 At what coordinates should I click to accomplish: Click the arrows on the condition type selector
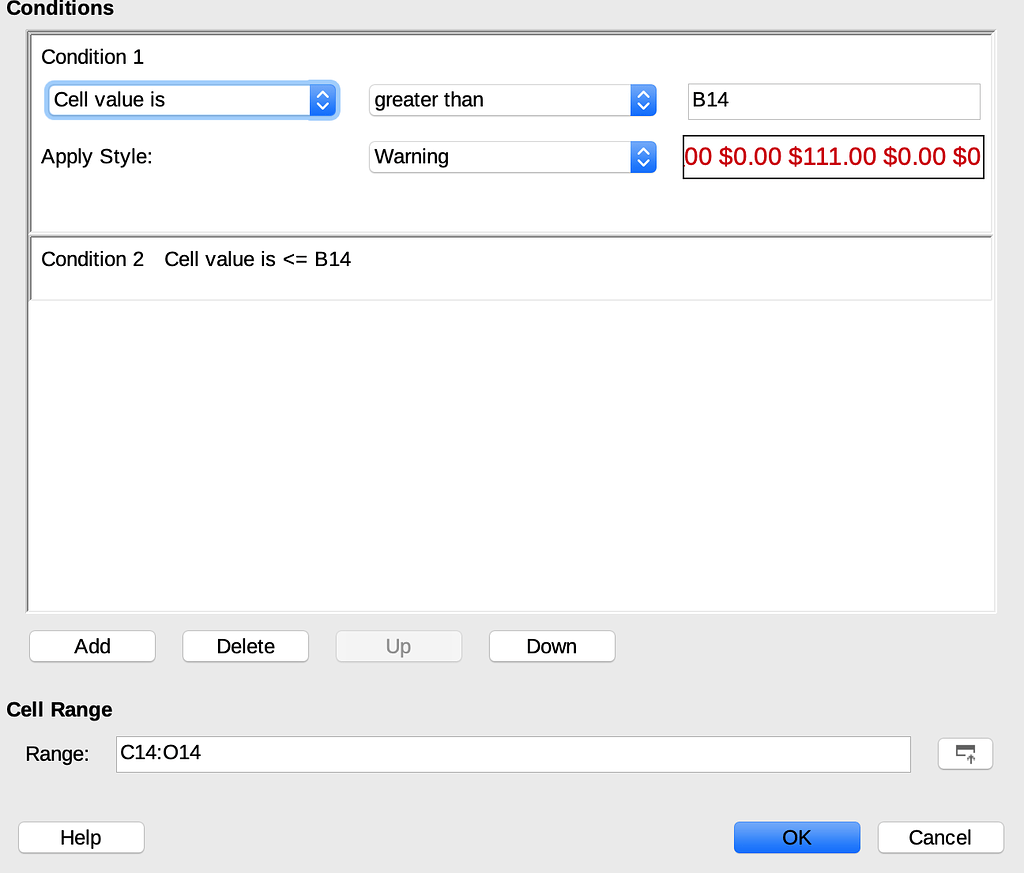tap(322, 100)
